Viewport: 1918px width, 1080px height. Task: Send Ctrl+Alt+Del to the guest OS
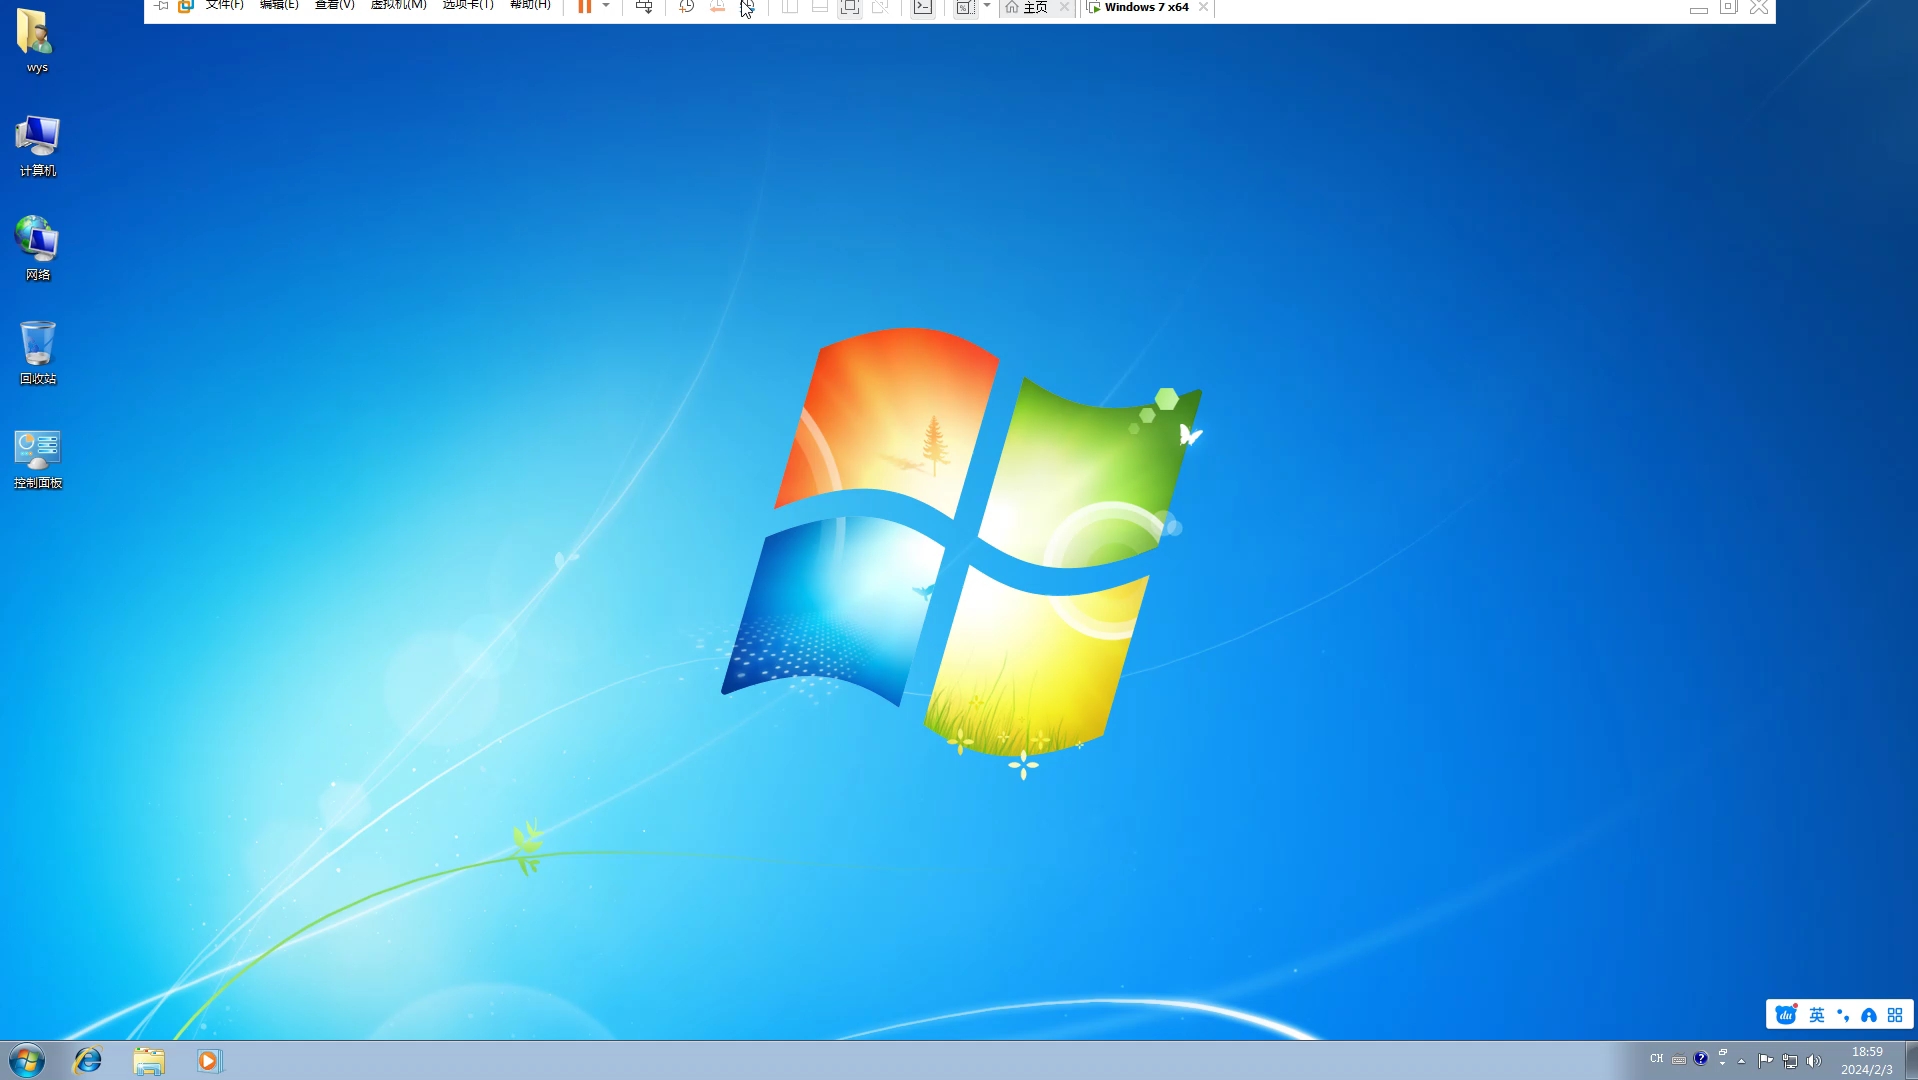643,7
